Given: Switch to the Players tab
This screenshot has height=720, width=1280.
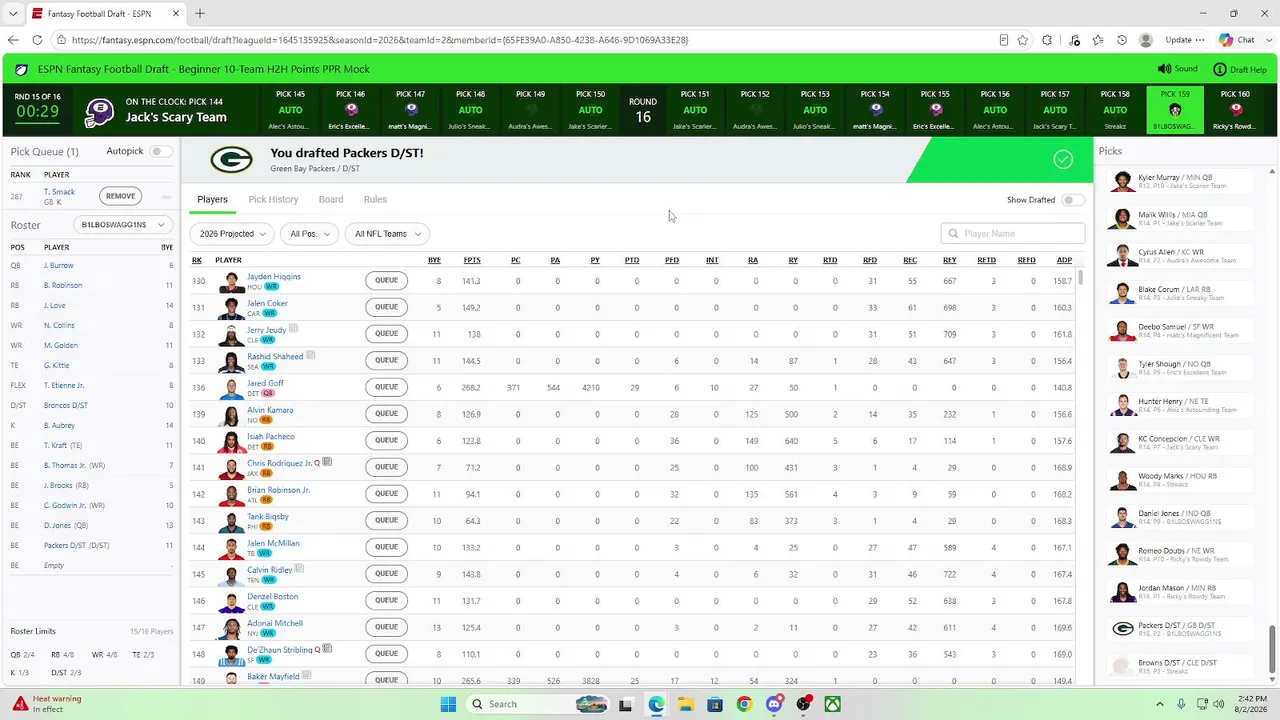Looking at the screenshot, I should [212, 200].
